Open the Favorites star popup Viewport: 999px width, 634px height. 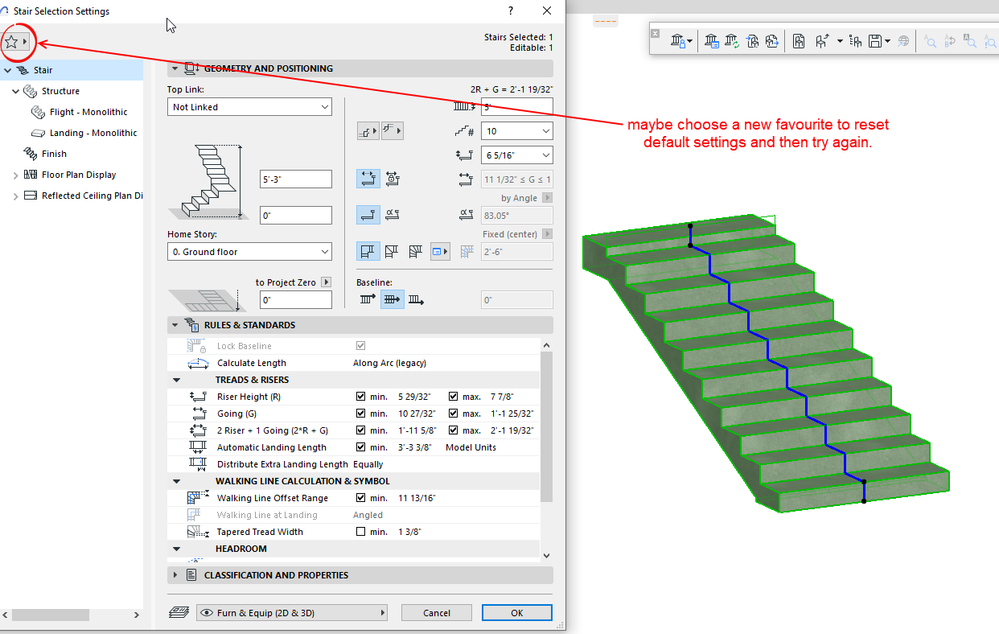pos(16,42)
